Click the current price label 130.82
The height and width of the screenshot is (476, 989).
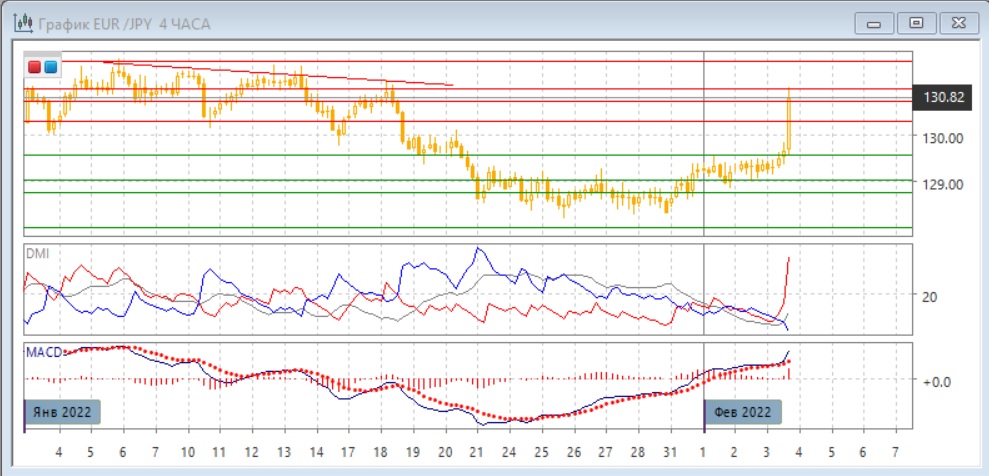[944, 97]
